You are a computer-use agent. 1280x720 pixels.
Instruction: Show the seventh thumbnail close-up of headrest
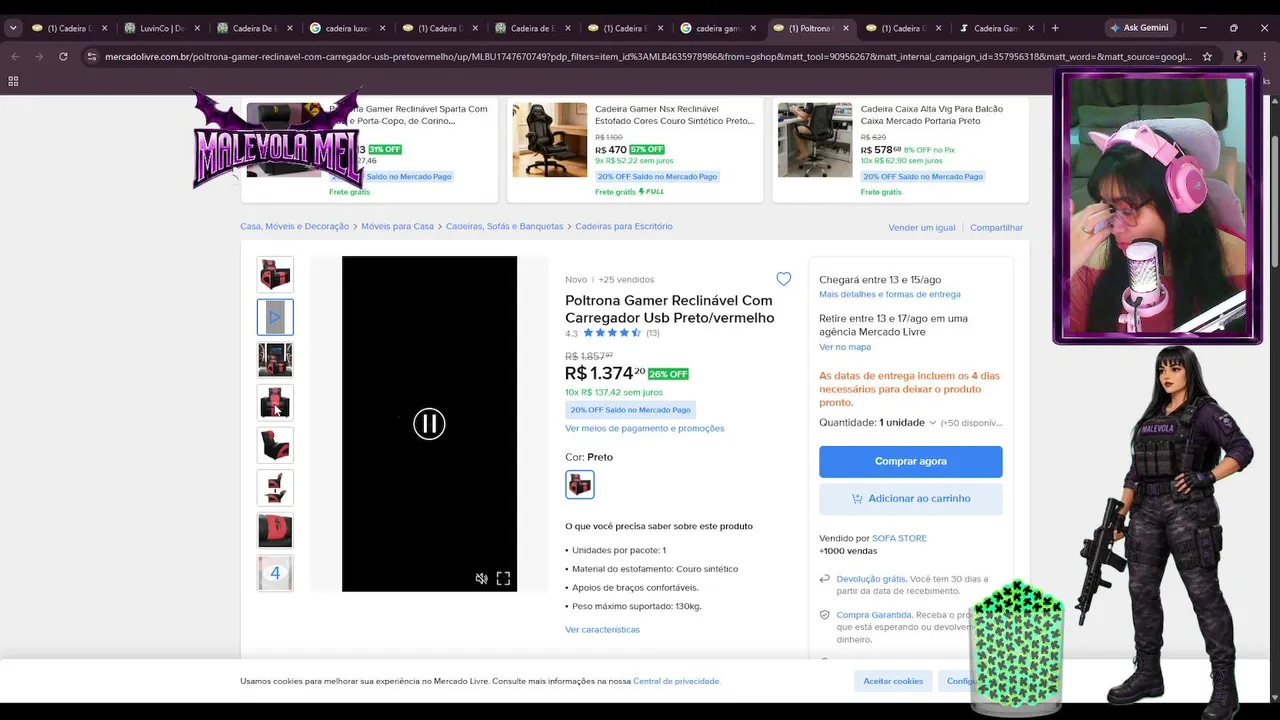click(275, 530)
